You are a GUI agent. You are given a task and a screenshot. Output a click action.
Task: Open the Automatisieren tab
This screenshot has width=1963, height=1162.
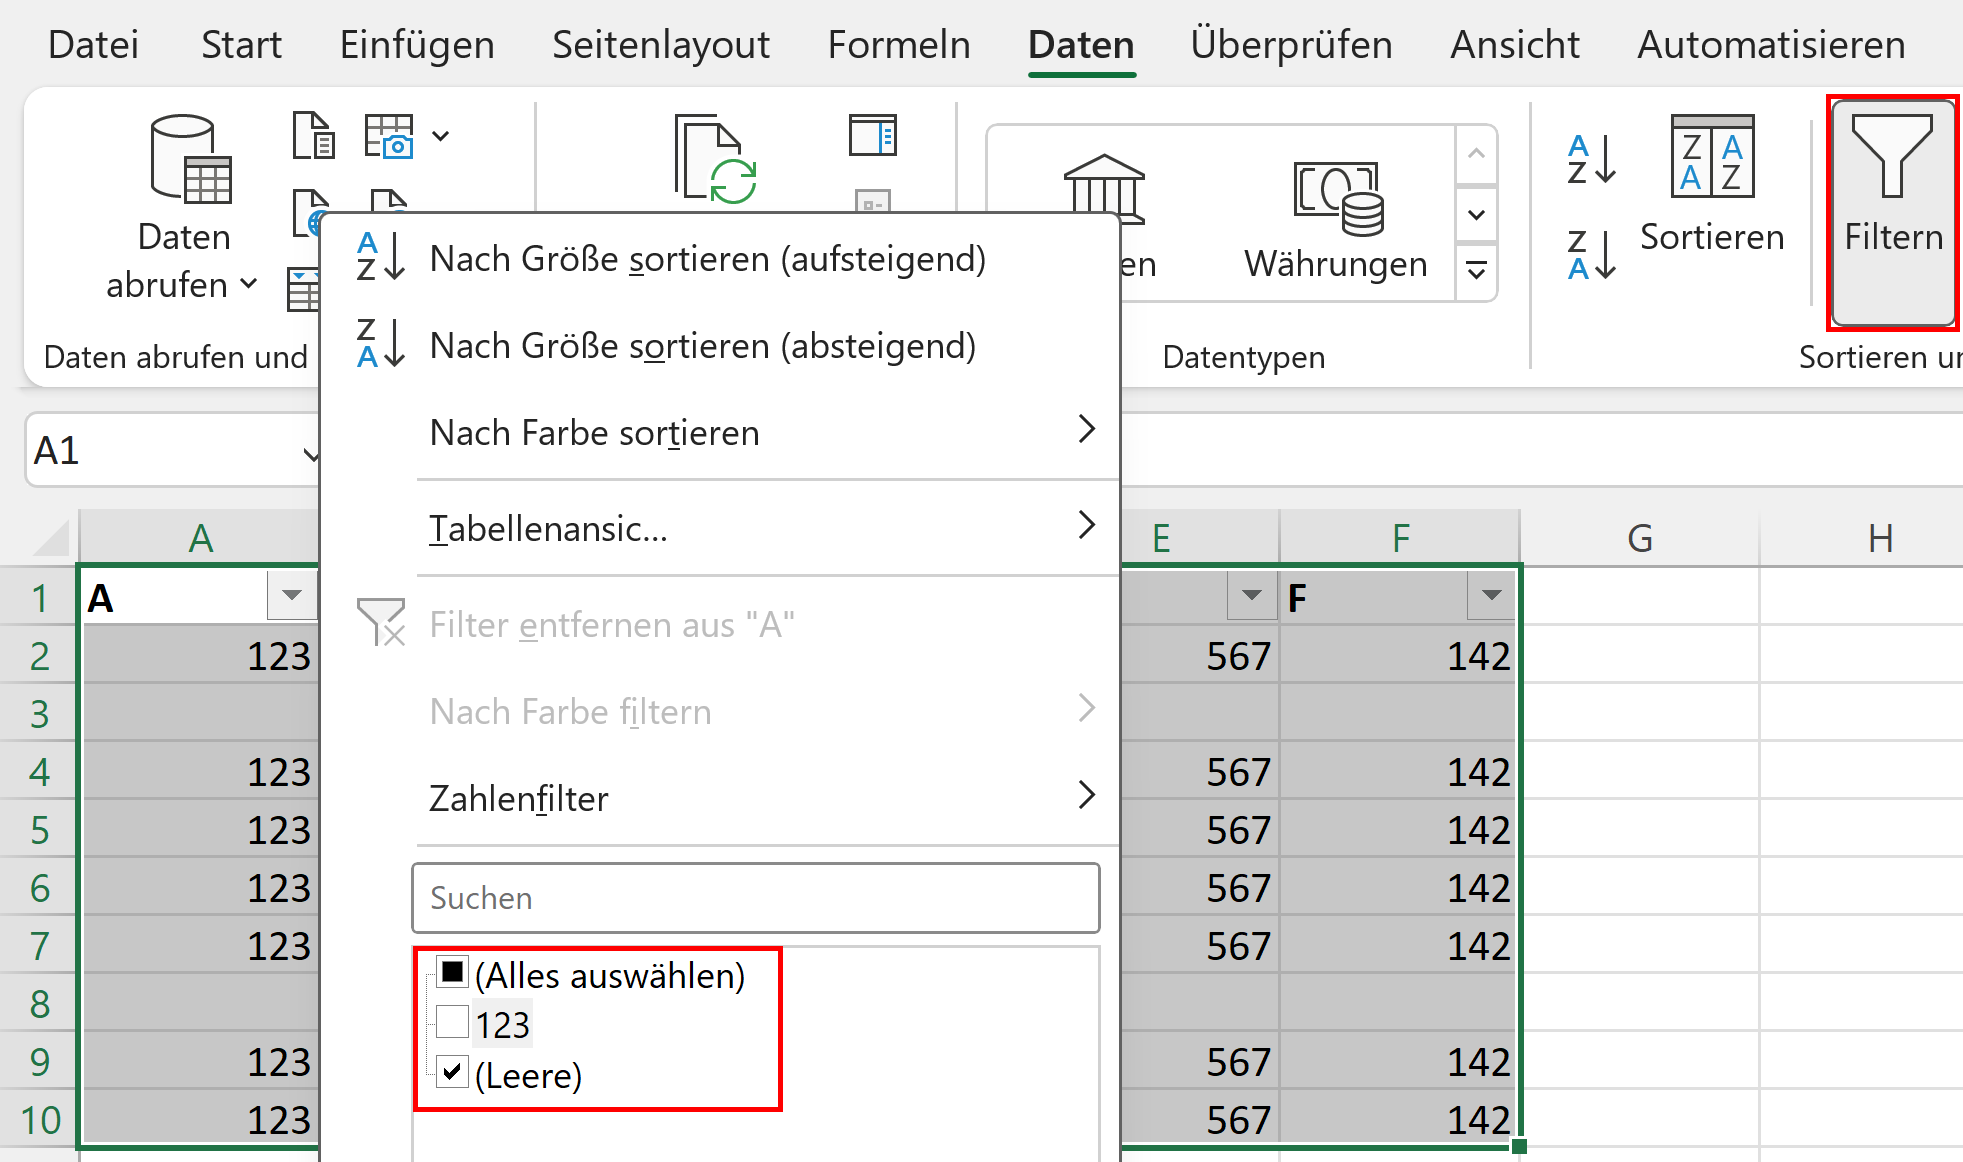(1771, 45)
